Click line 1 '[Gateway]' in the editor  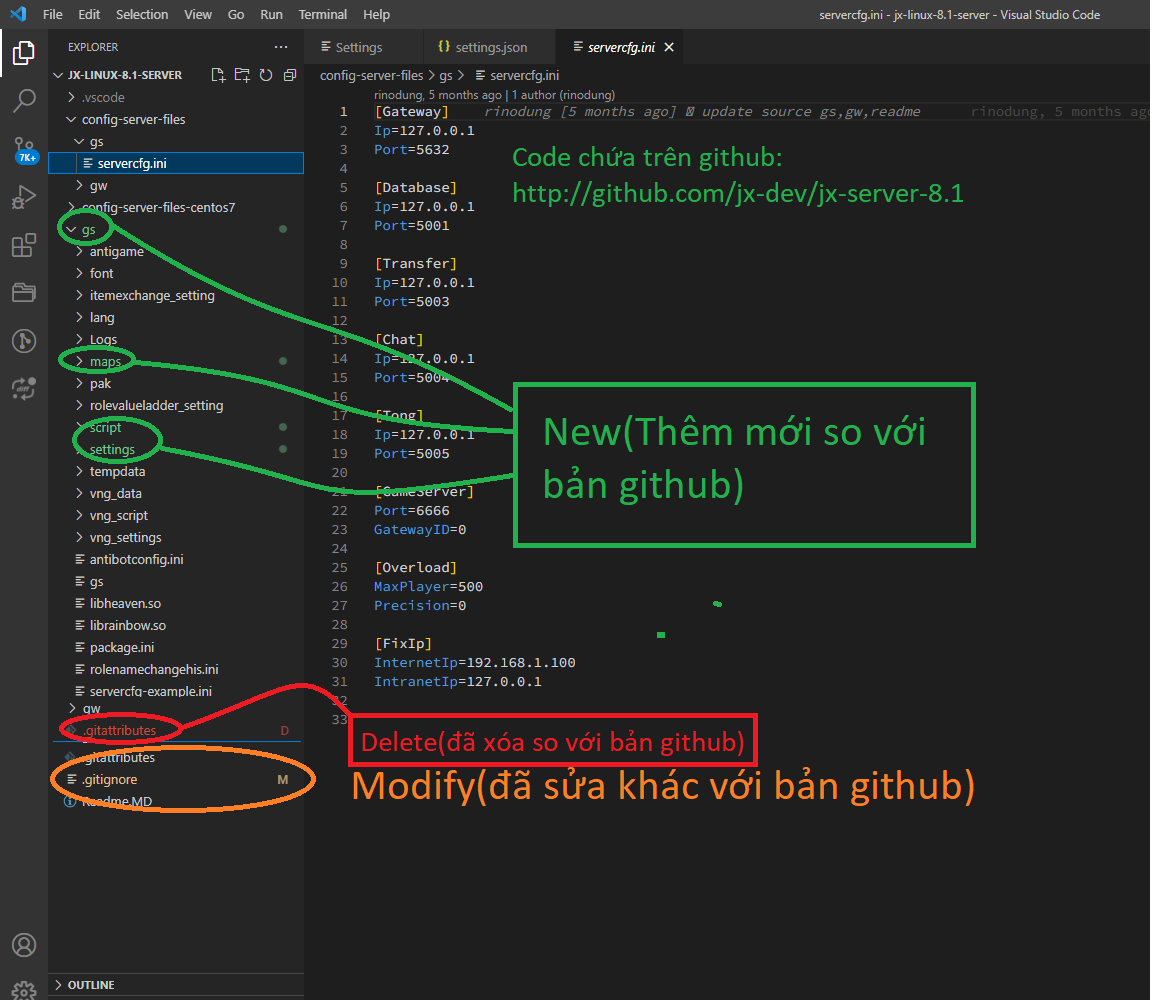coord(411,111)
